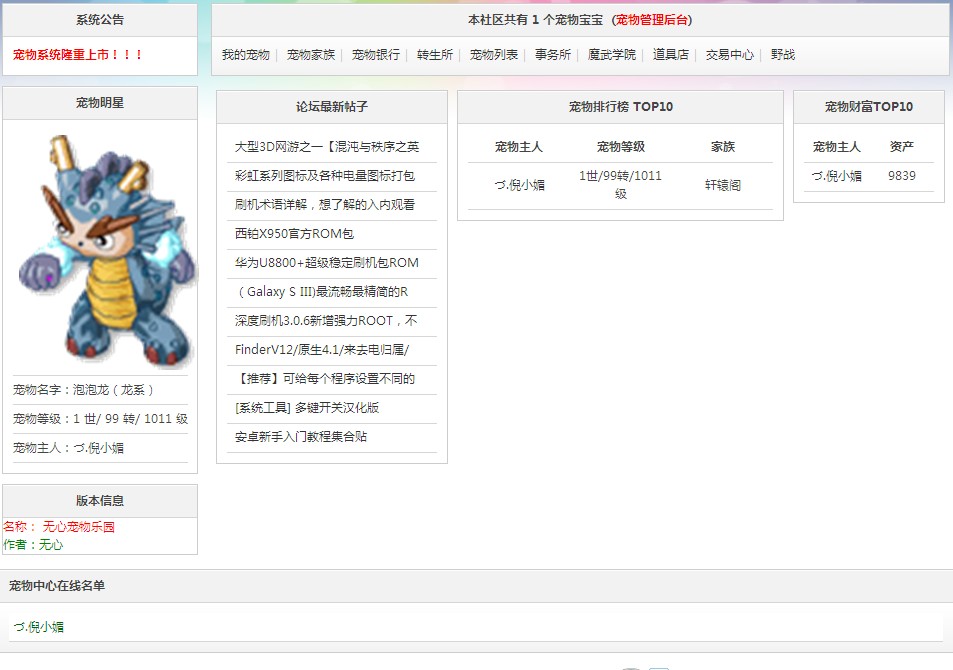Screen dimensions: 953x670
Task: Click the 宠物明星 panel header
Action: [x=100, y=103]
